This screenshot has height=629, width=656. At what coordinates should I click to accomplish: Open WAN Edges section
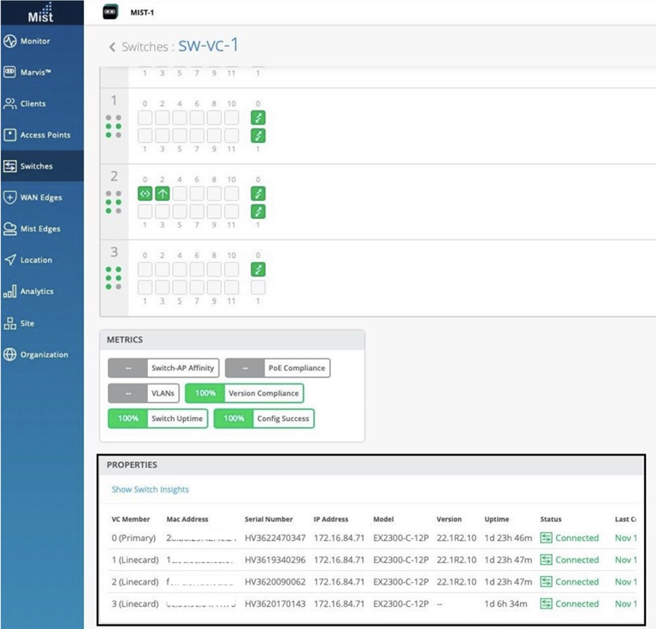(42, 197)
